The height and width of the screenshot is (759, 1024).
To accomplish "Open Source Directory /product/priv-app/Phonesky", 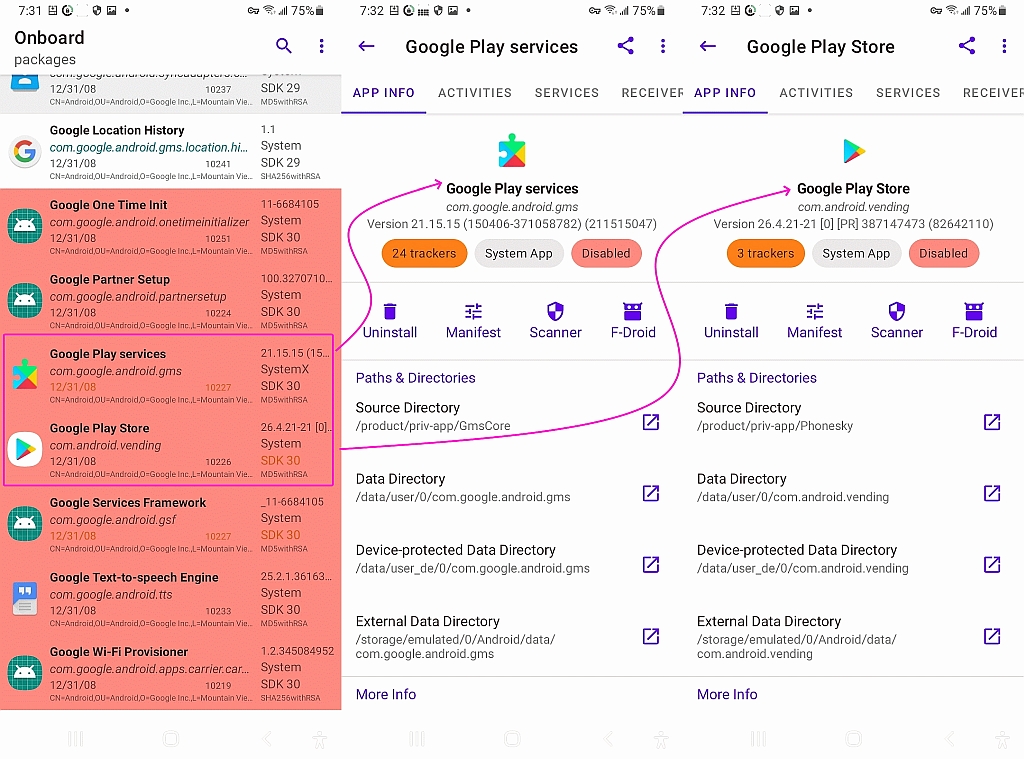I will coord(992,423).
